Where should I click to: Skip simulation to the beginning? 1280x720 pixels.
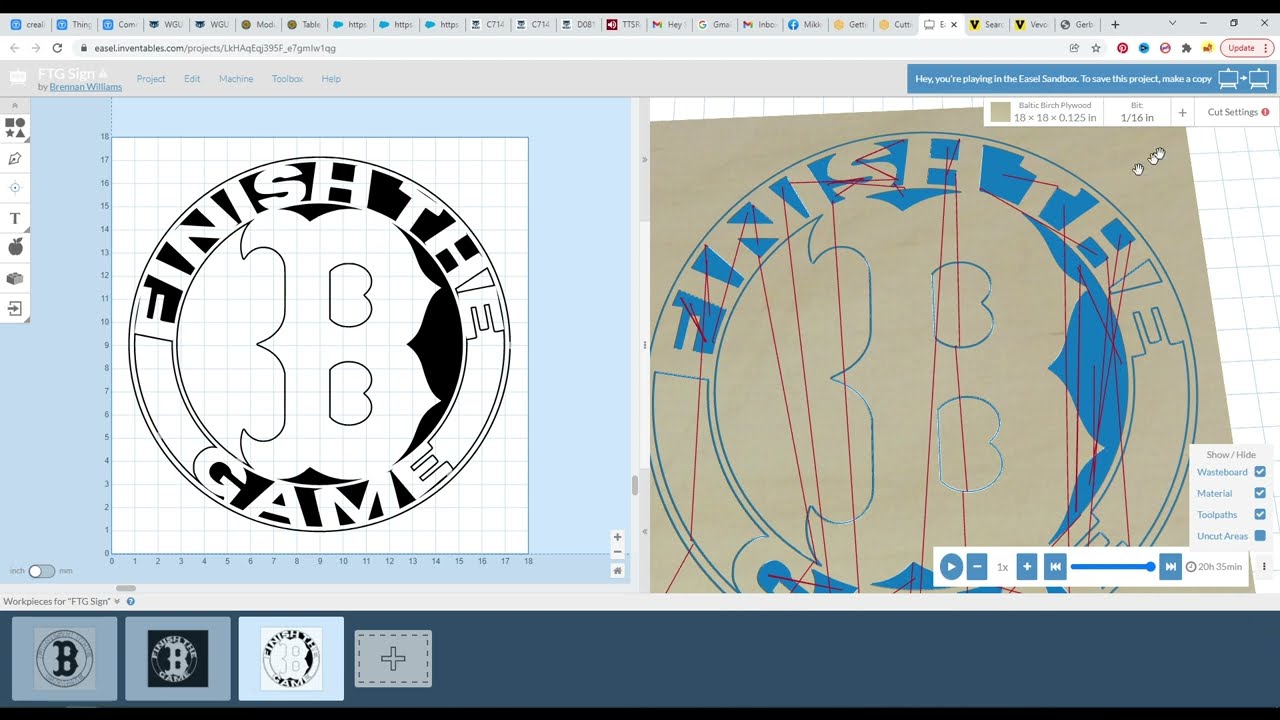coord(1055,567)
